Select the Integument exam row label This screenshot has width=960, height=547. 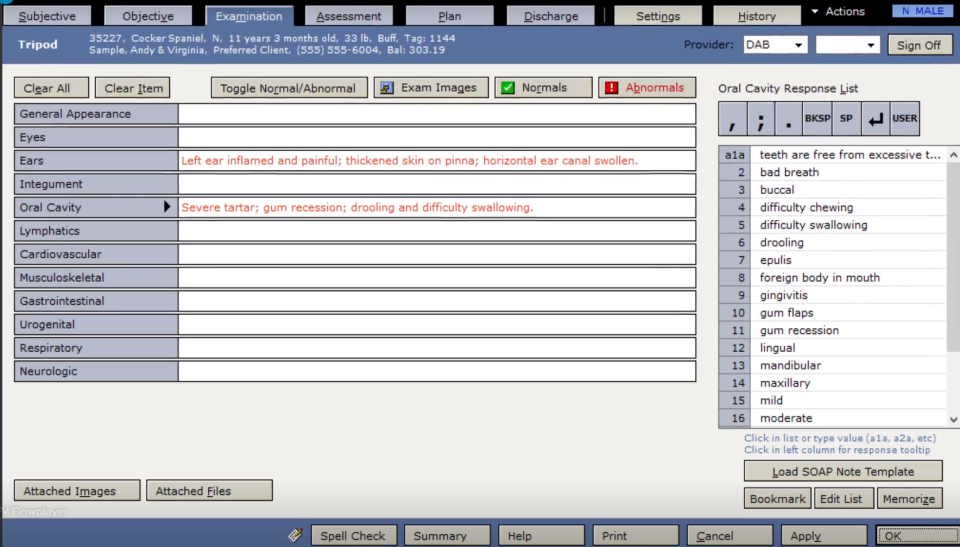[x=96, y=184]
